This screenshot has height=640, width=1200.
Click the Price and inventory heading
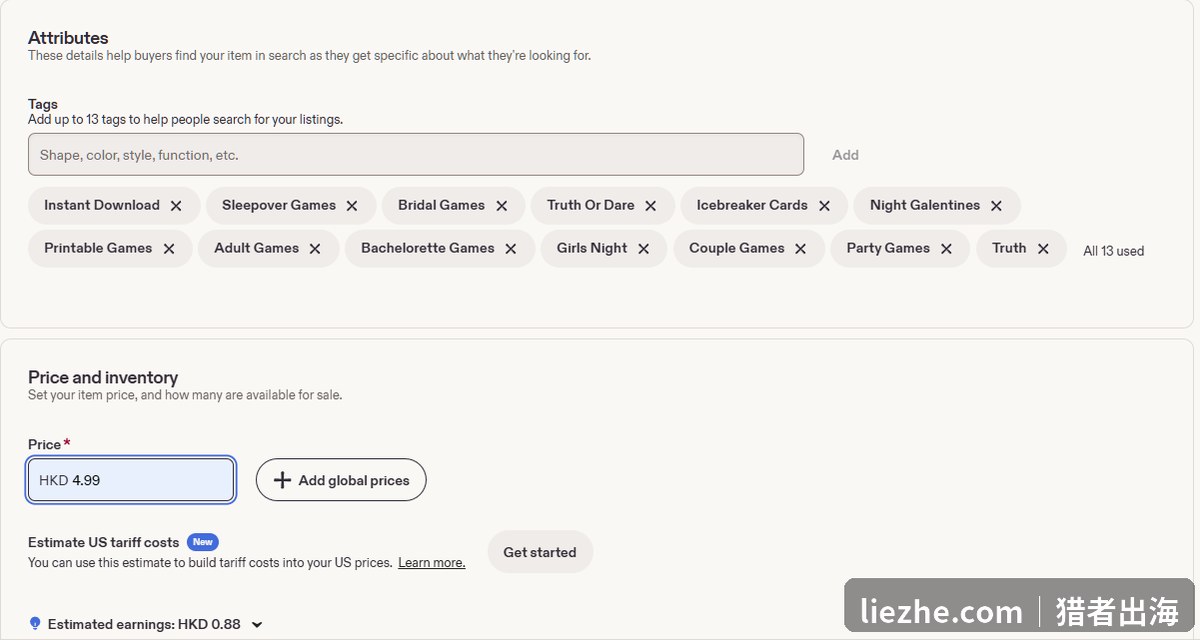pyautogui.click(x=103, y=377)
